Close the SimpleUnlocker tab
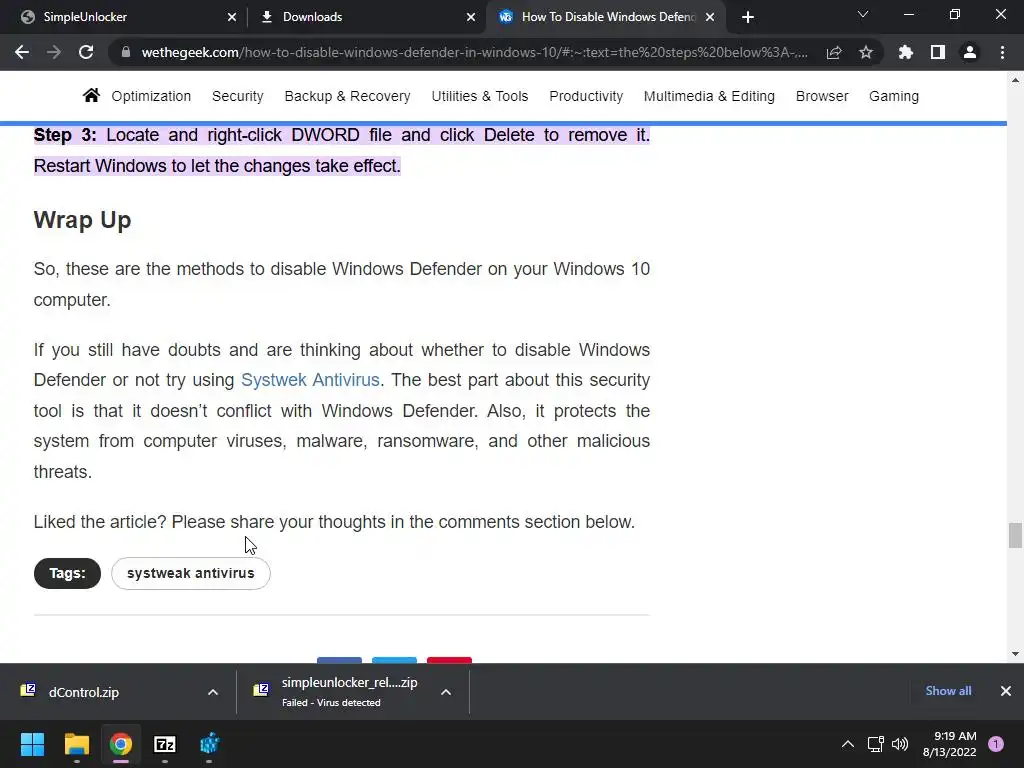 click(232, 17)
